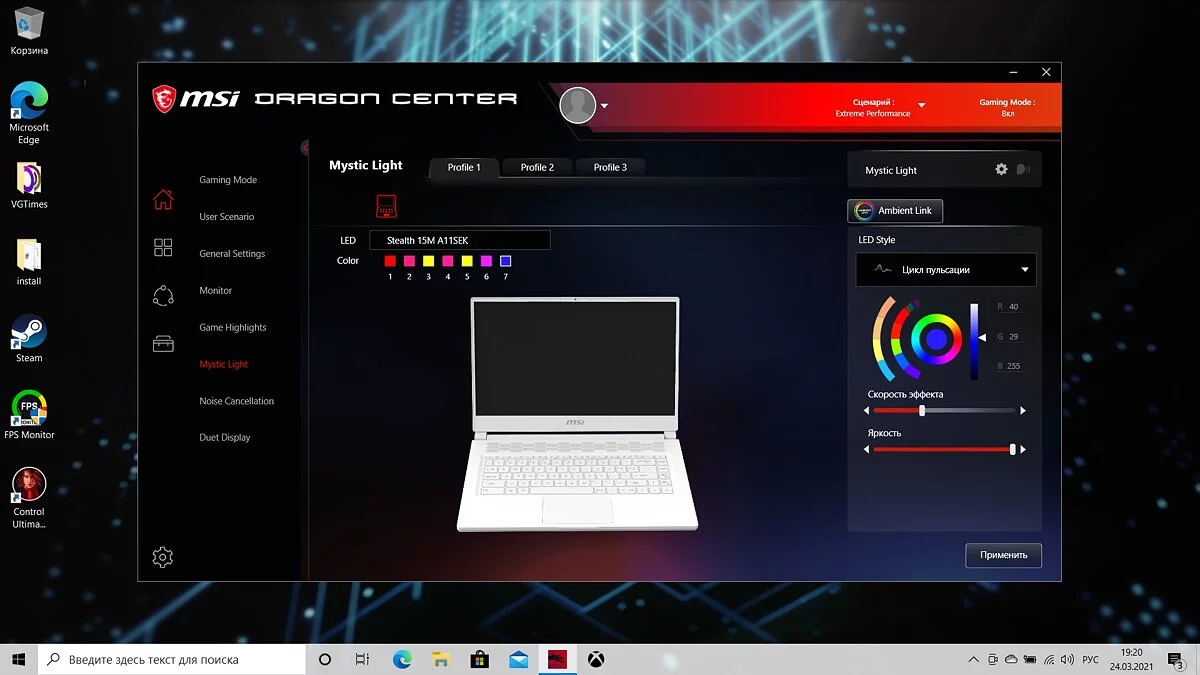Expand the Scenario dropdown arrow
1200x675 pixels.
click(x=922, y=105)
